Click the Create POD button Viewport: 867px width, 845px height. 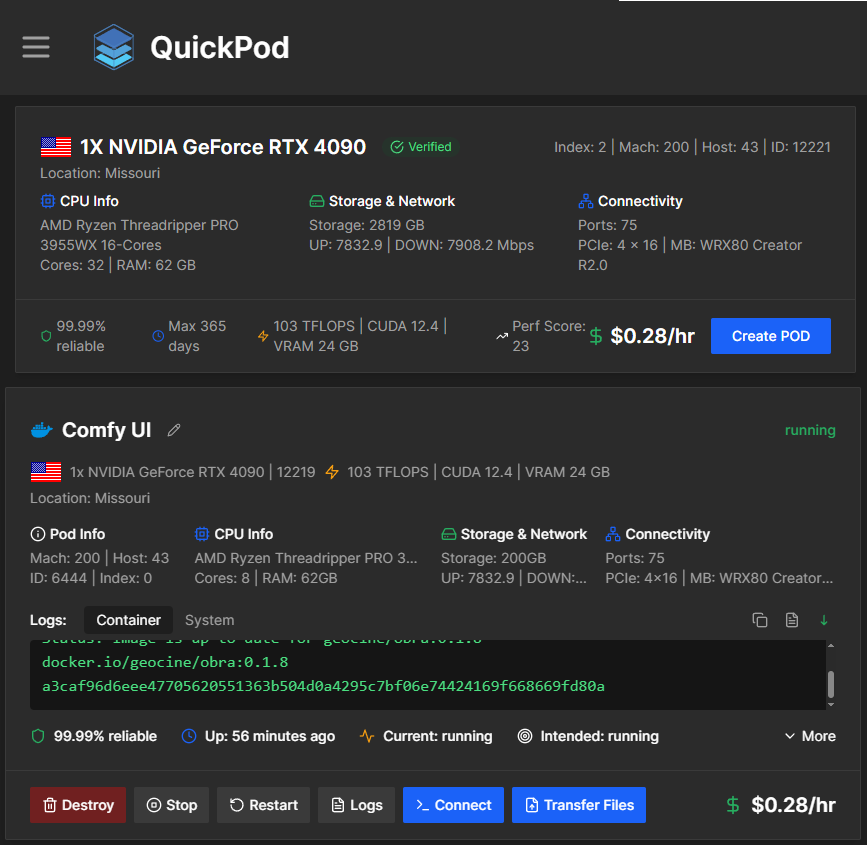(x=771, y=336)
